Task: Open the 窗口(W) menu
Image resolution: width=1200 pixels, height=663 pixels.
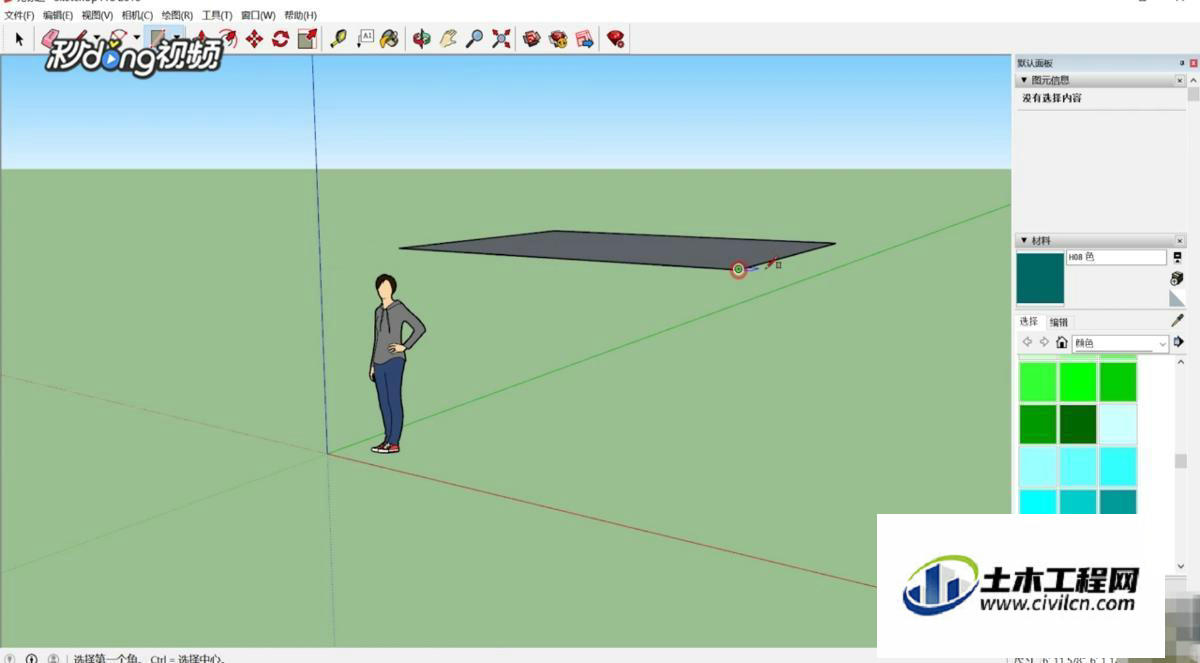Action: [x=258, y=16]
